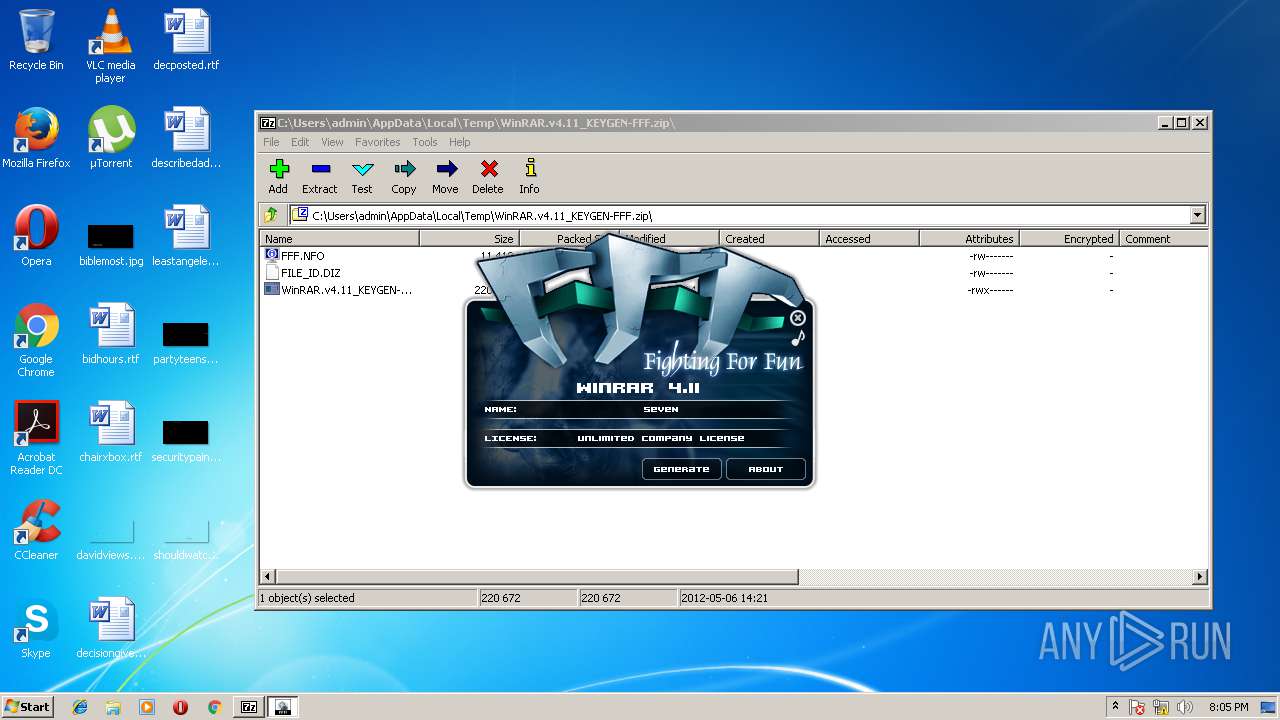
Task: Open the Windows Start menu
Action: coord(28,706)
